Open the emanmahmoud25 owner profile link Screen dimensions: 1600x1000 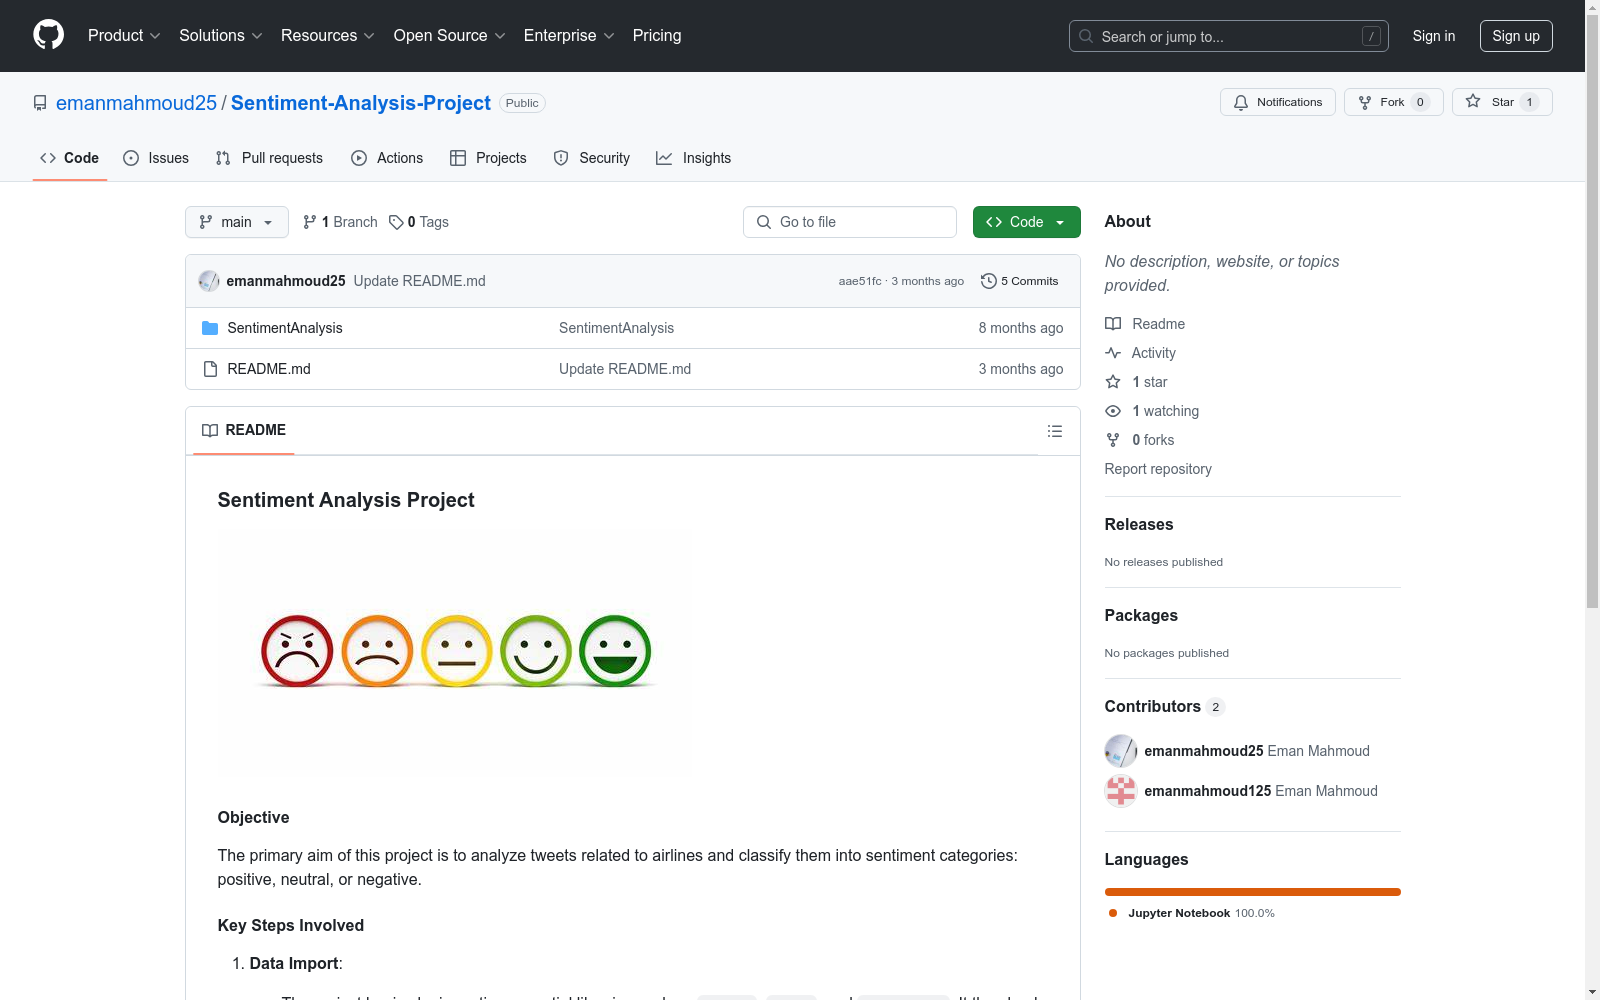point(136,103)
